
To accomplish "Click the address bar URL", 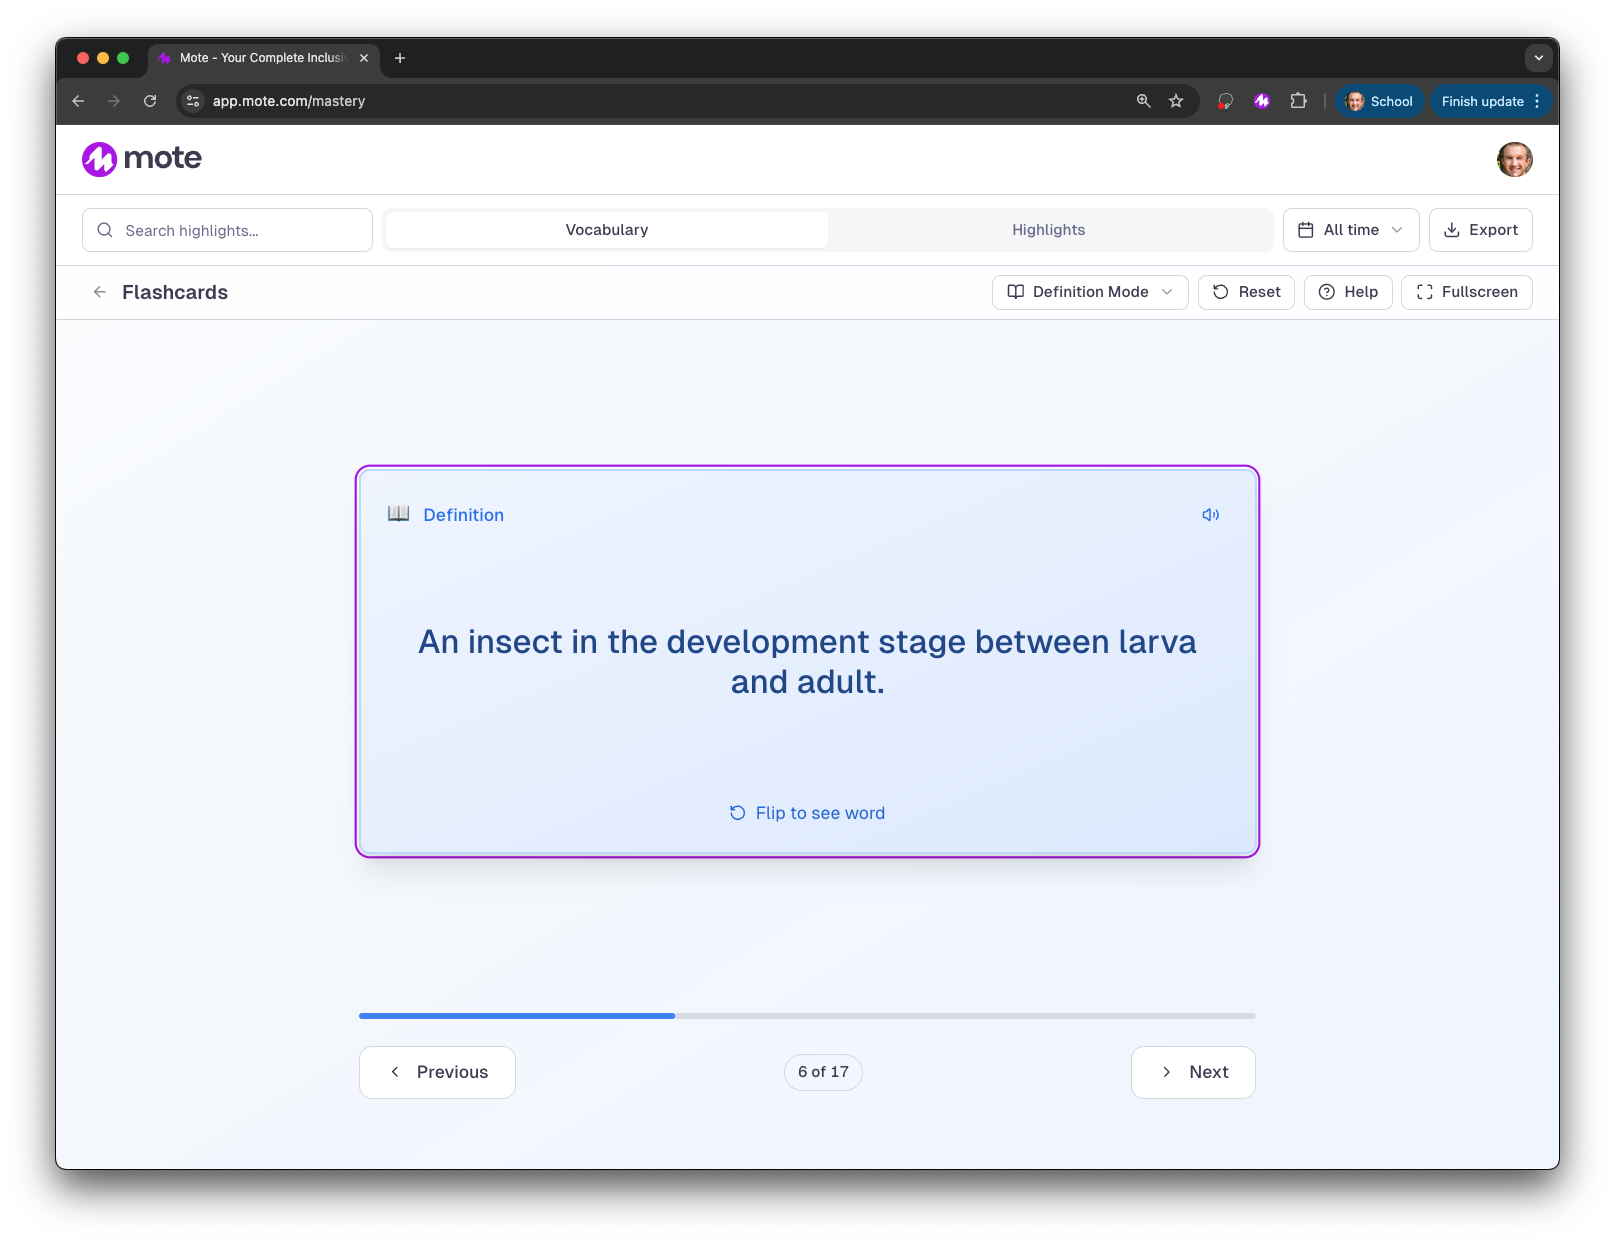I will 289,101.
